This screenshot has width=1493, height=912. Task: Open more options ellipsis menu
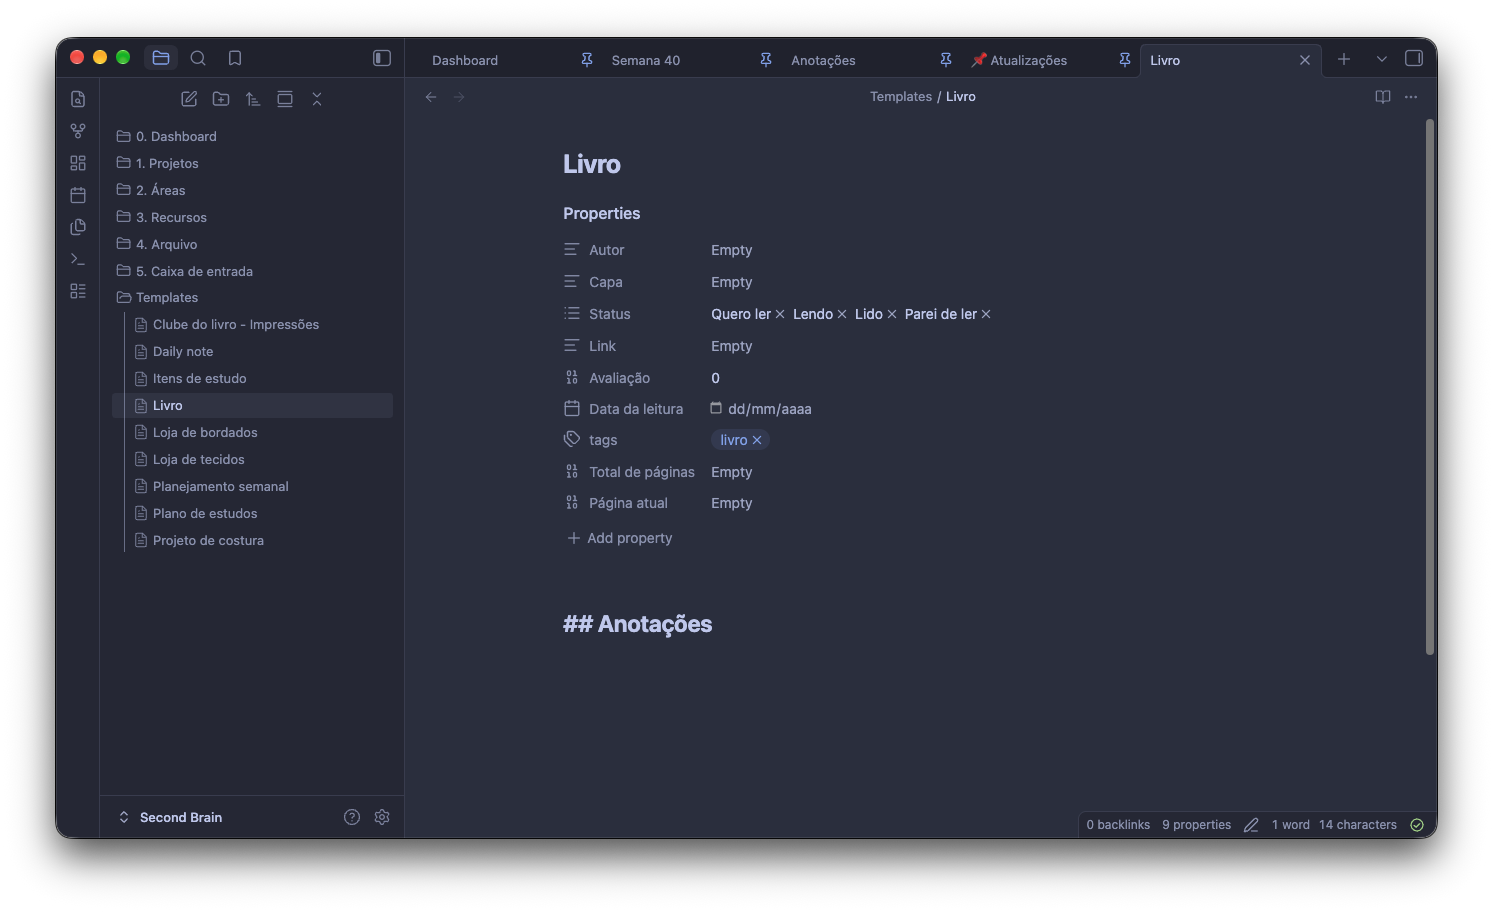1411,97
